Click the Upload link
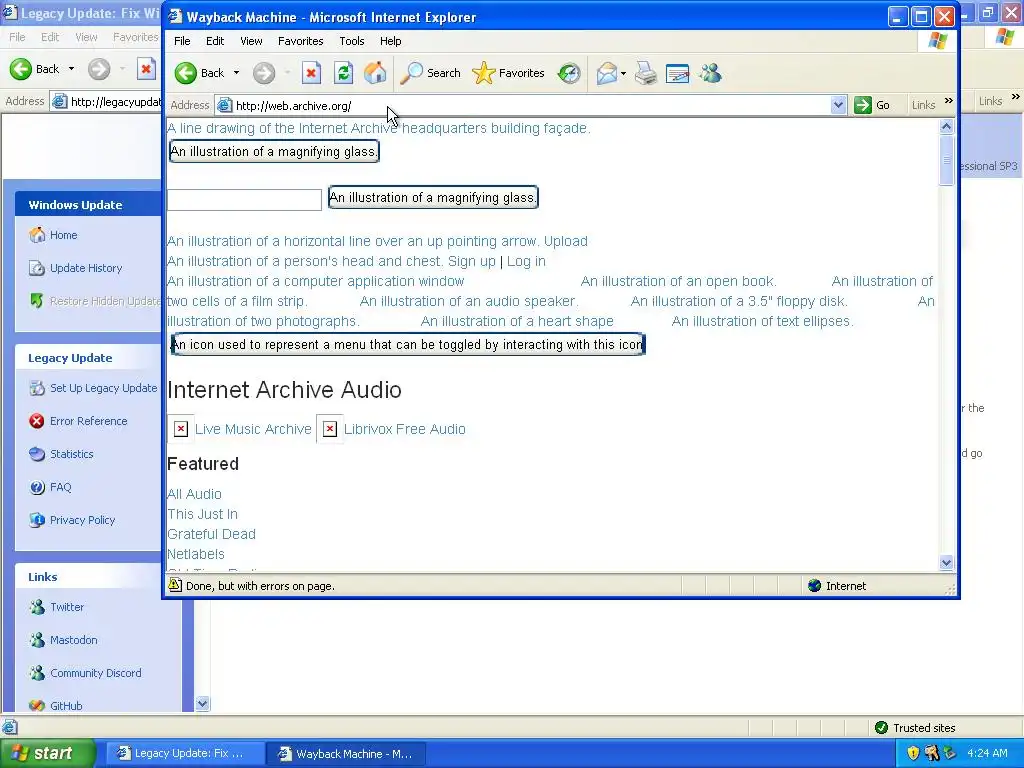 [566, 242]
